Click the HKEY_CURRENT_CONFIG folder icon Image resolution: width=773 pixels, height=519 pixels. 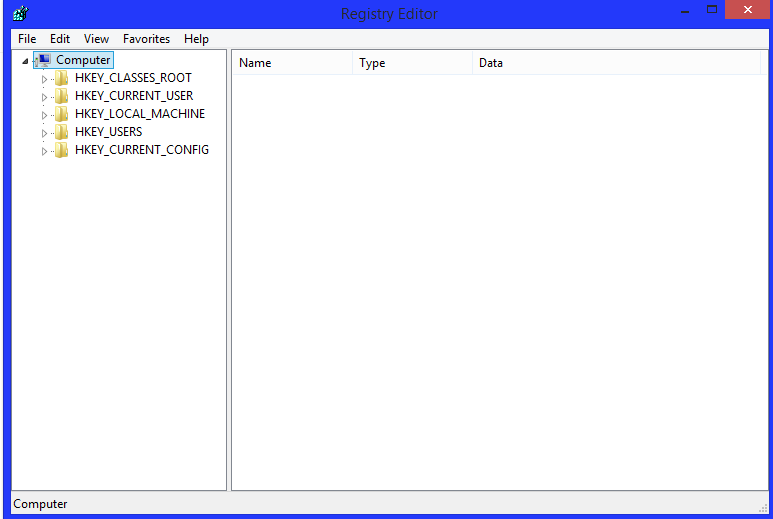pyautogui.click(x=62, y=150)
